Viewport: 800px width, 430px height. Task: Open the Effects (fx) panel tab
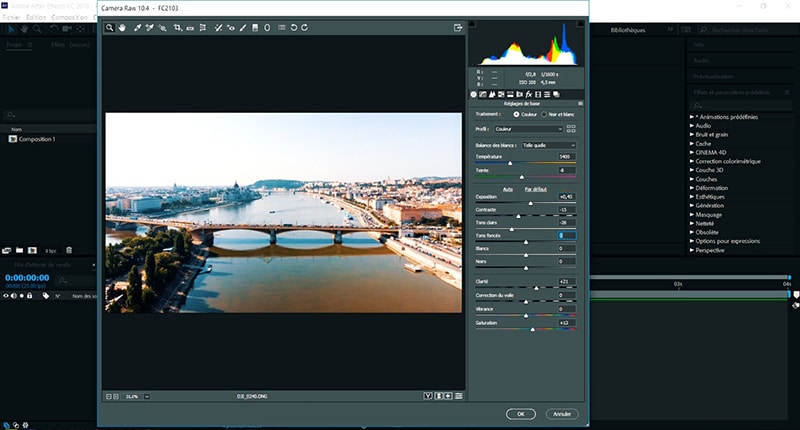527,94
